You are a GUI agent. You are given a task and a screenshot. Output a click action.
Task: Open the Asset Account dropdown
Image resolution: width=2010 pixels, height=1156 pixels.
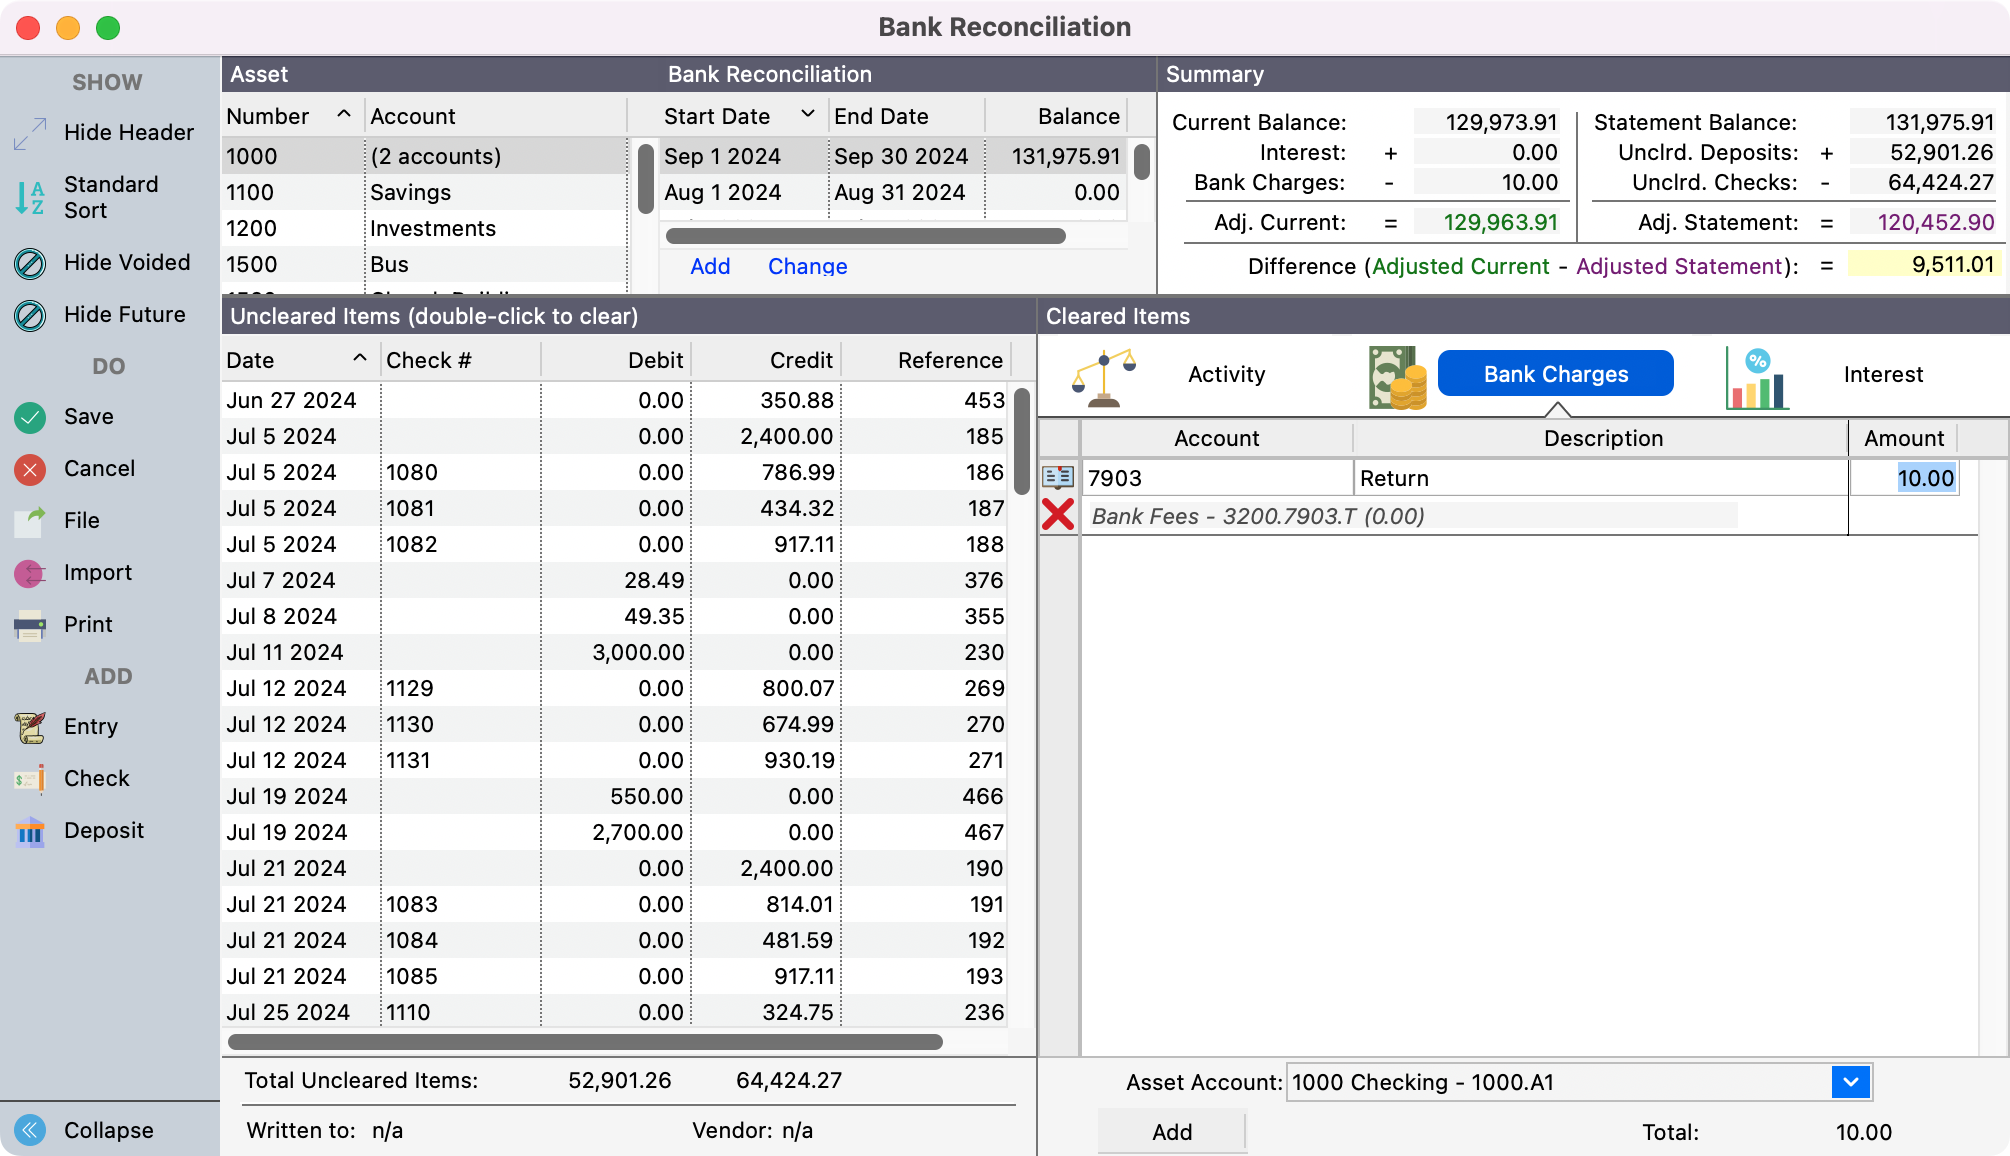tap(1850, 1082)
